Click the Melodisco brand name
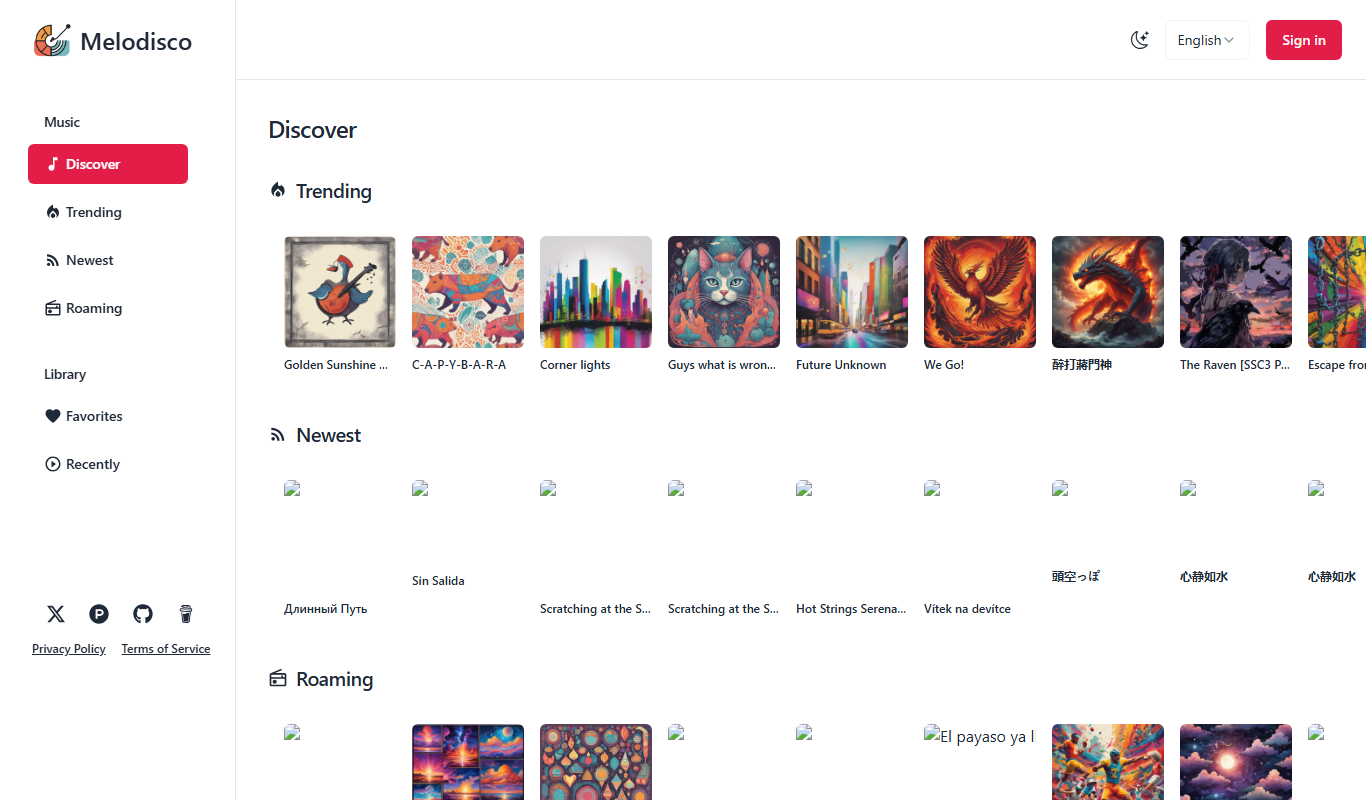This screenshot has width=1366, height=800. pos(136,41)
